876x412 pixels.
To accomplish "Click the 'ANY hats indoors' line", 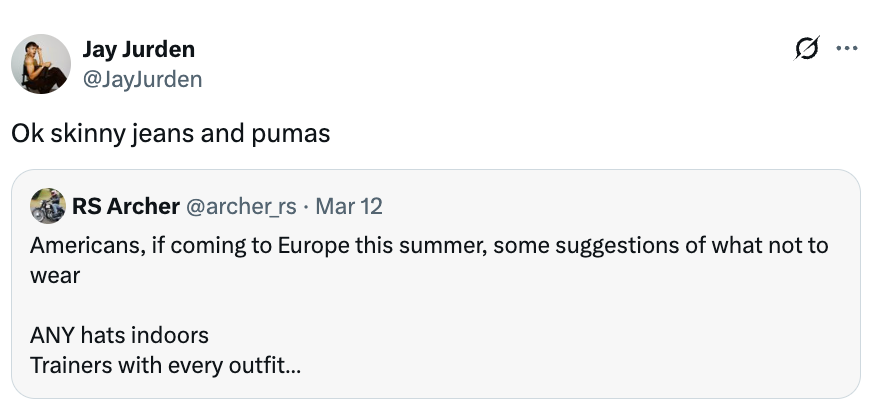I will (119, 335).
